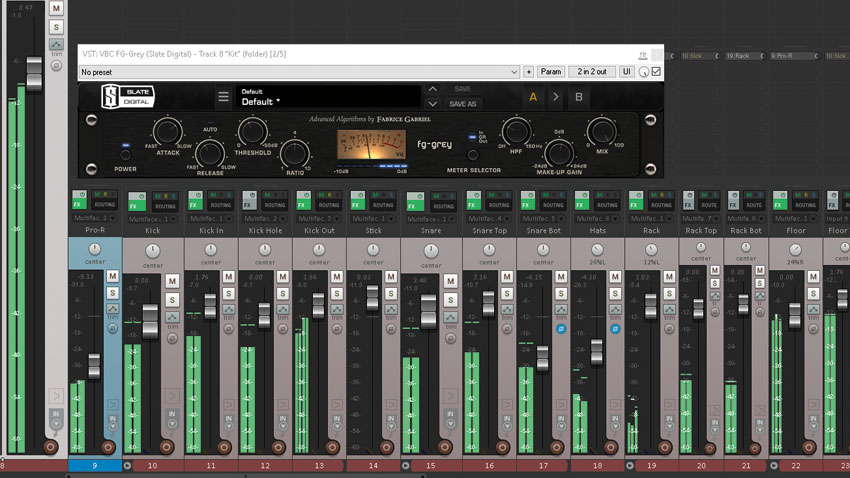Arm record on the Pro-R track
The image size is (850, 478).
point(108,447)
